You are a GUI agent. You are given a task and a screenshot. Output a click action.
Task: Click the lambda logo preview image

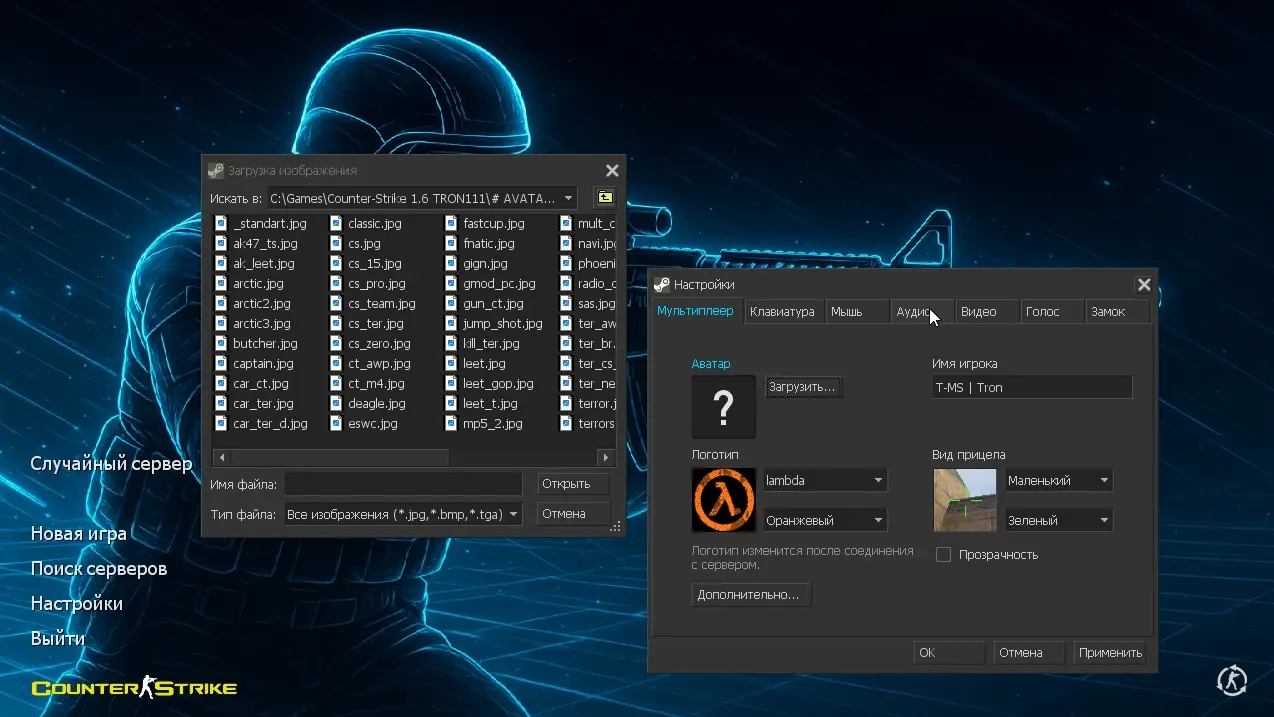[723, 500]
